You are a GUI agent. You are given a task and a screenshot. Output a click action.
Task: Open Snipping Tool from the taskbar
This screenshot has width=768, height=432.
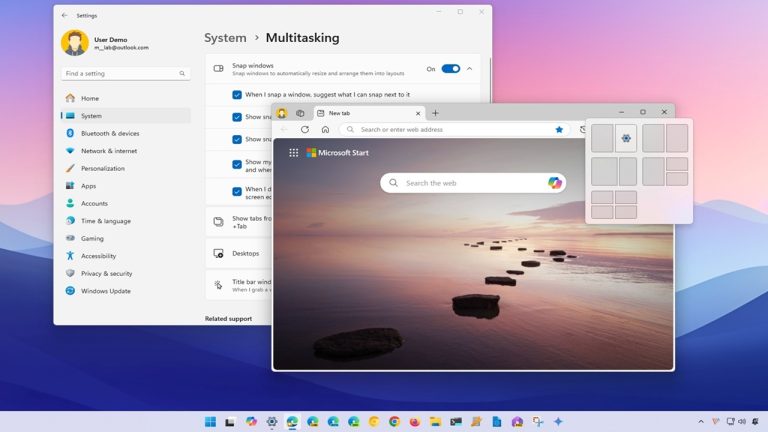pyautogui.click(x=538, y=422)
